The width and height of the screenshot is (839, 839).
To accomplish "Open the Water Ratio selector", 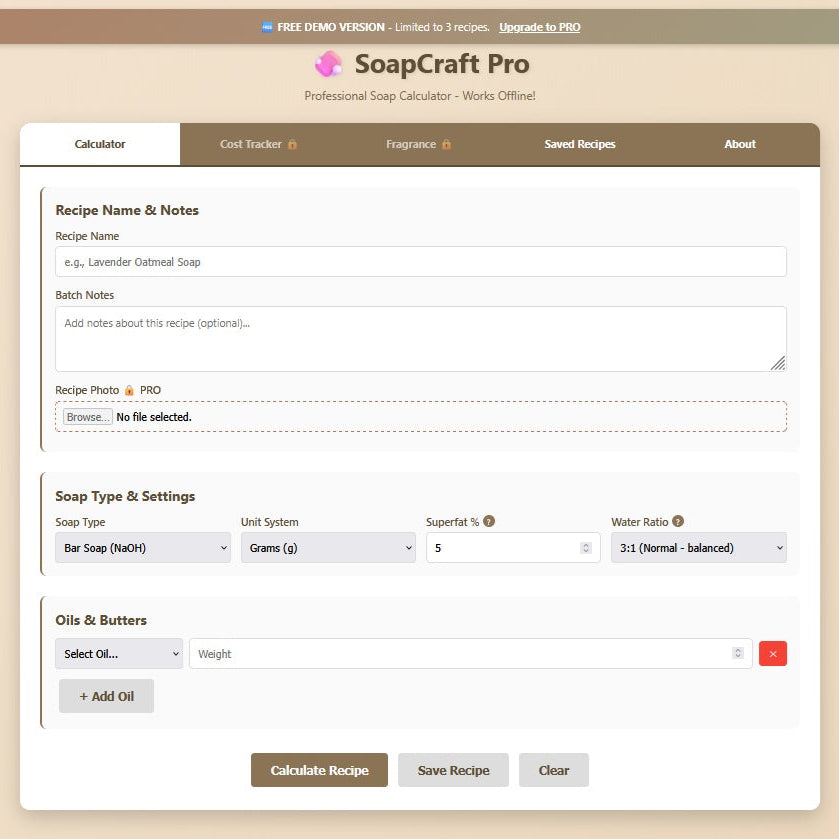I will (698, 548).
